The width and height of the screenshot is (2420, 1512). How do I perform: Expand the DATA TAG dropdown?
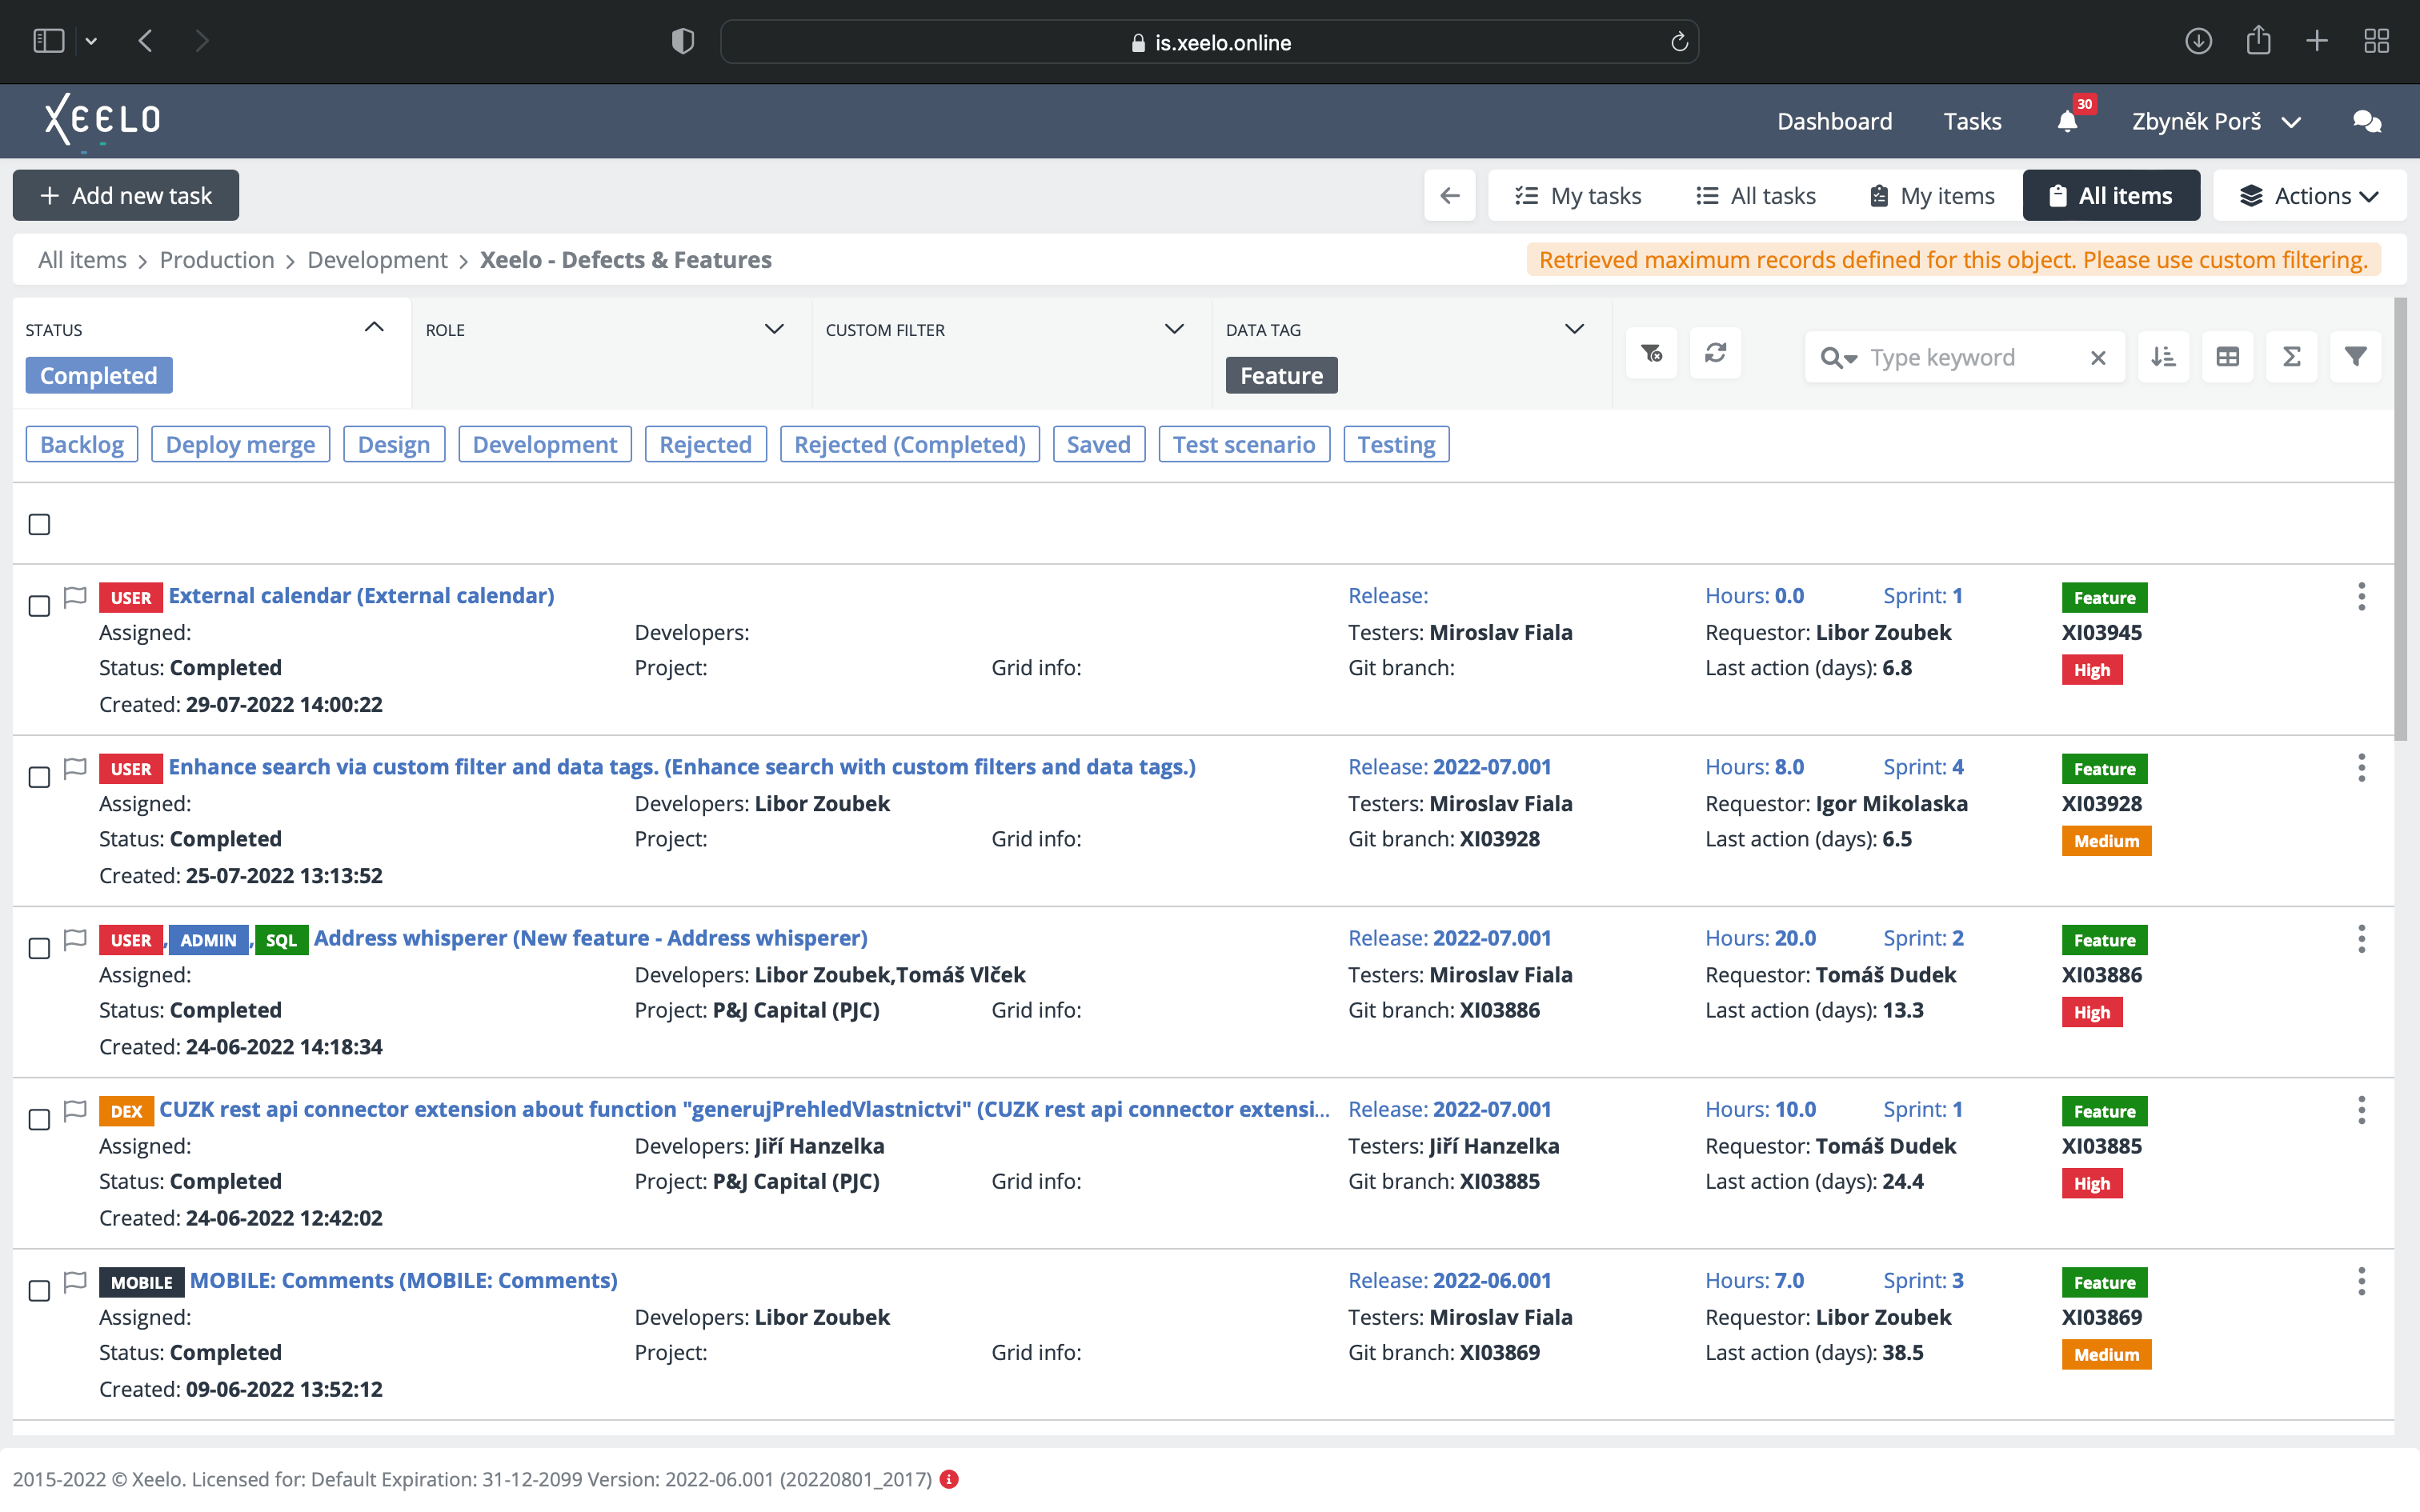click(x=1574, y=328)
